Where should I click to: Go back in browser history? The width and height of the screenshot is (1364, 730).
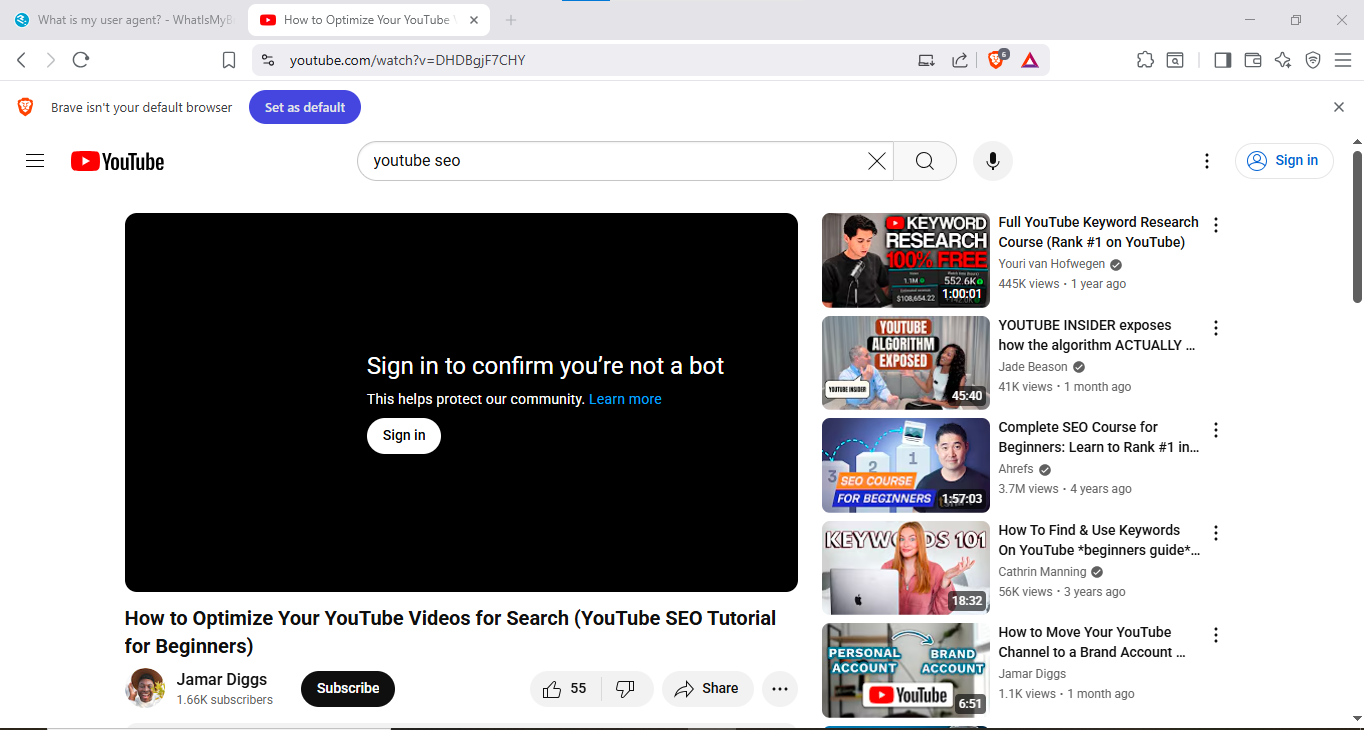tap(21, 60)
